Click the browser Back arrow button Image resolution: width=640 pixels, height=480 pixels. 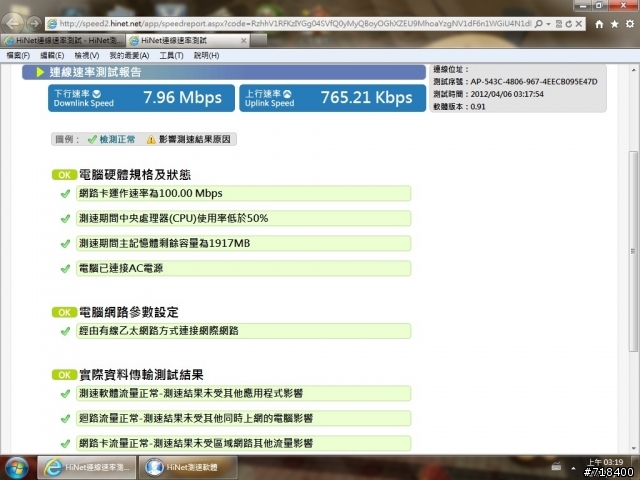[13, 24]
